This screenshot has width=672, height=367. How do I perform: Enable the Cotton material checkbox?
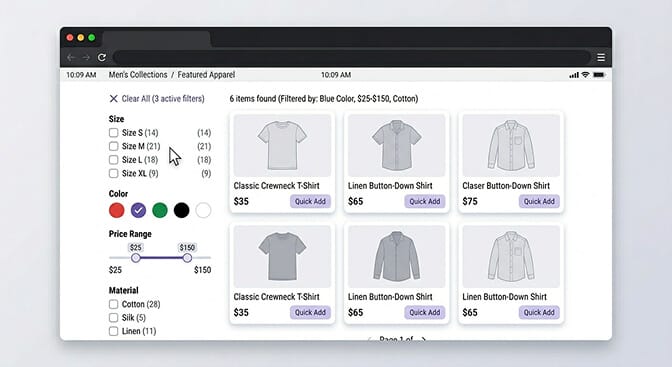pos(114,304)
